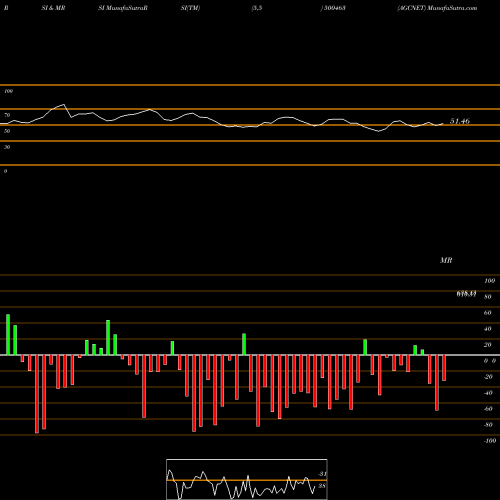Click the MR axis label 60
The width and height of the screenshot is (500, 500).
tap(487, 313)
